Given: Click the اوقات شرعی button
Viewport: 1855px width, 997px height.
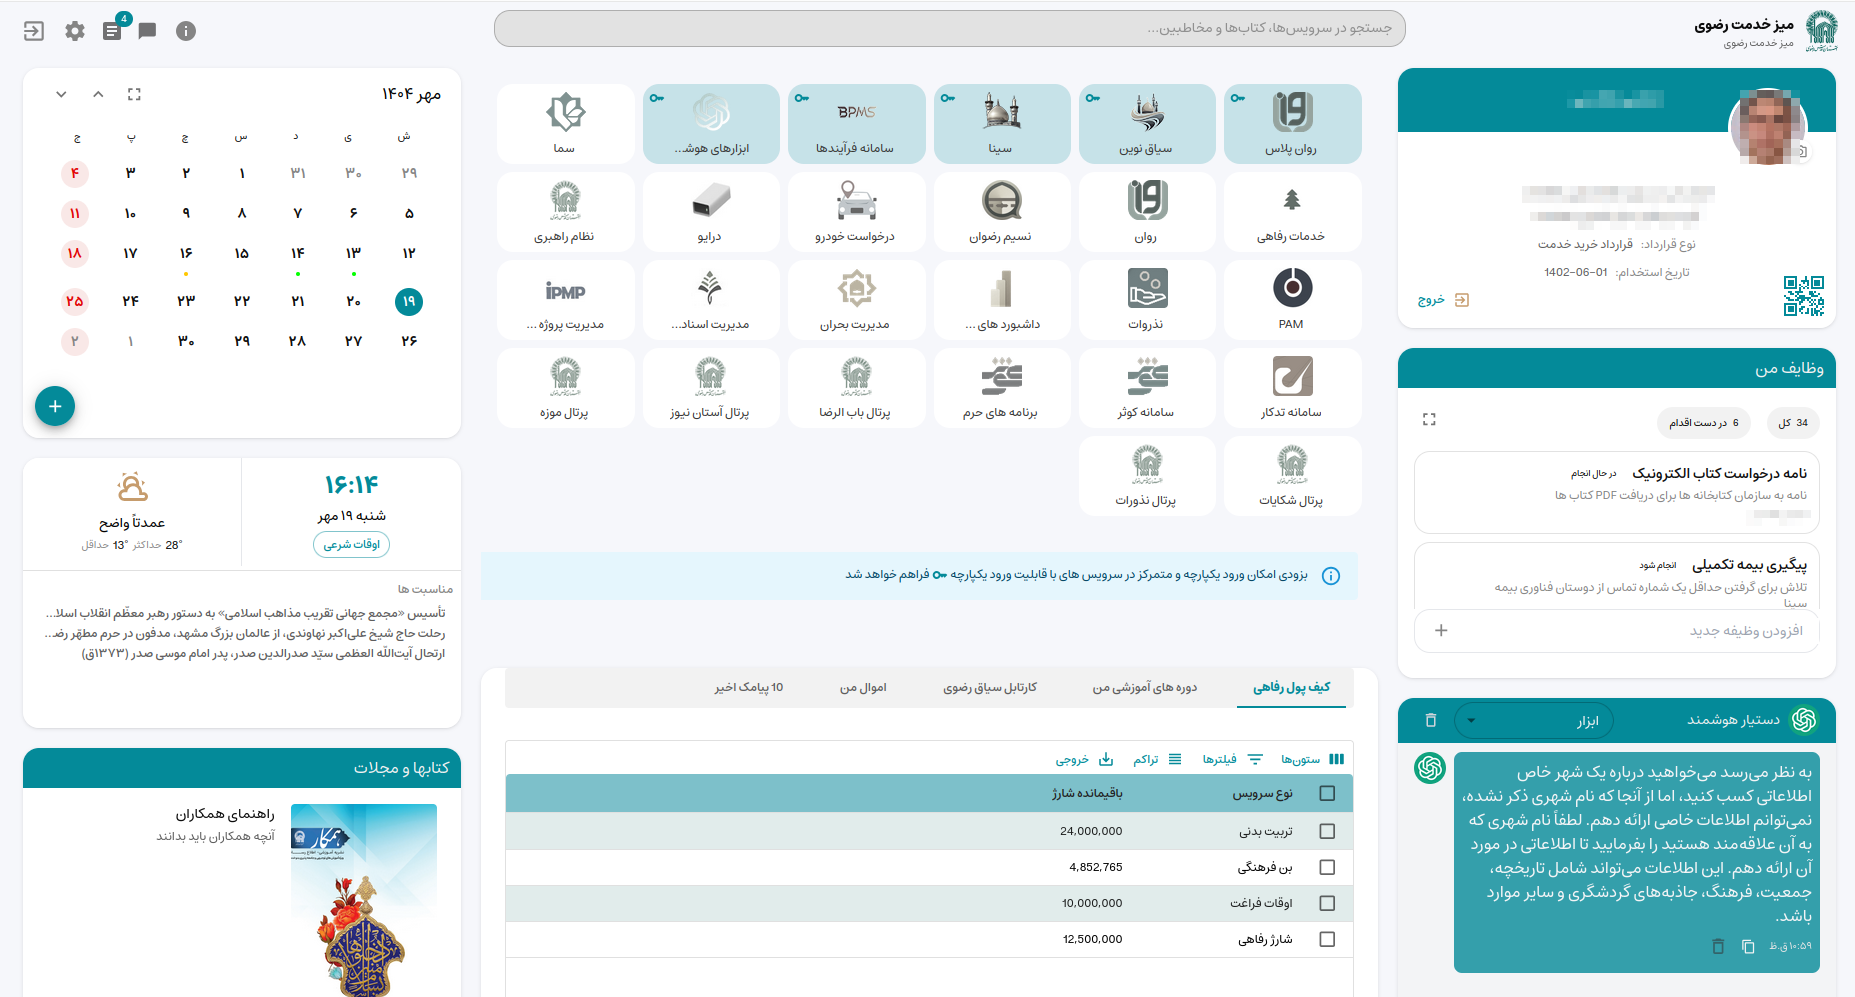Looking at the screenshot, I should click(x=351, y=544).
